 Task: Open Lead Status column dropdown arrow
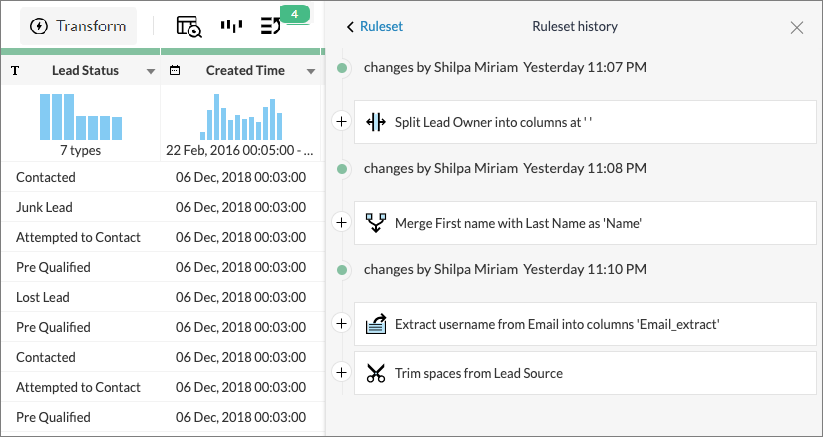[x=150, y=71]
